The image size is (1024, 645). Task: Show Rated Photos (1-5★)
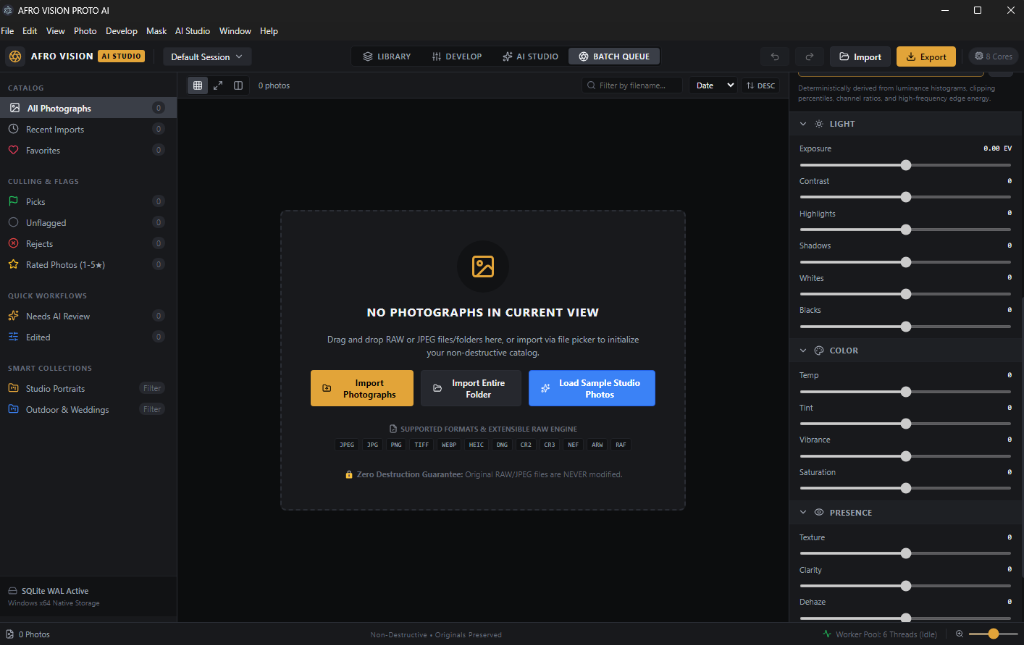coord(88,264)
